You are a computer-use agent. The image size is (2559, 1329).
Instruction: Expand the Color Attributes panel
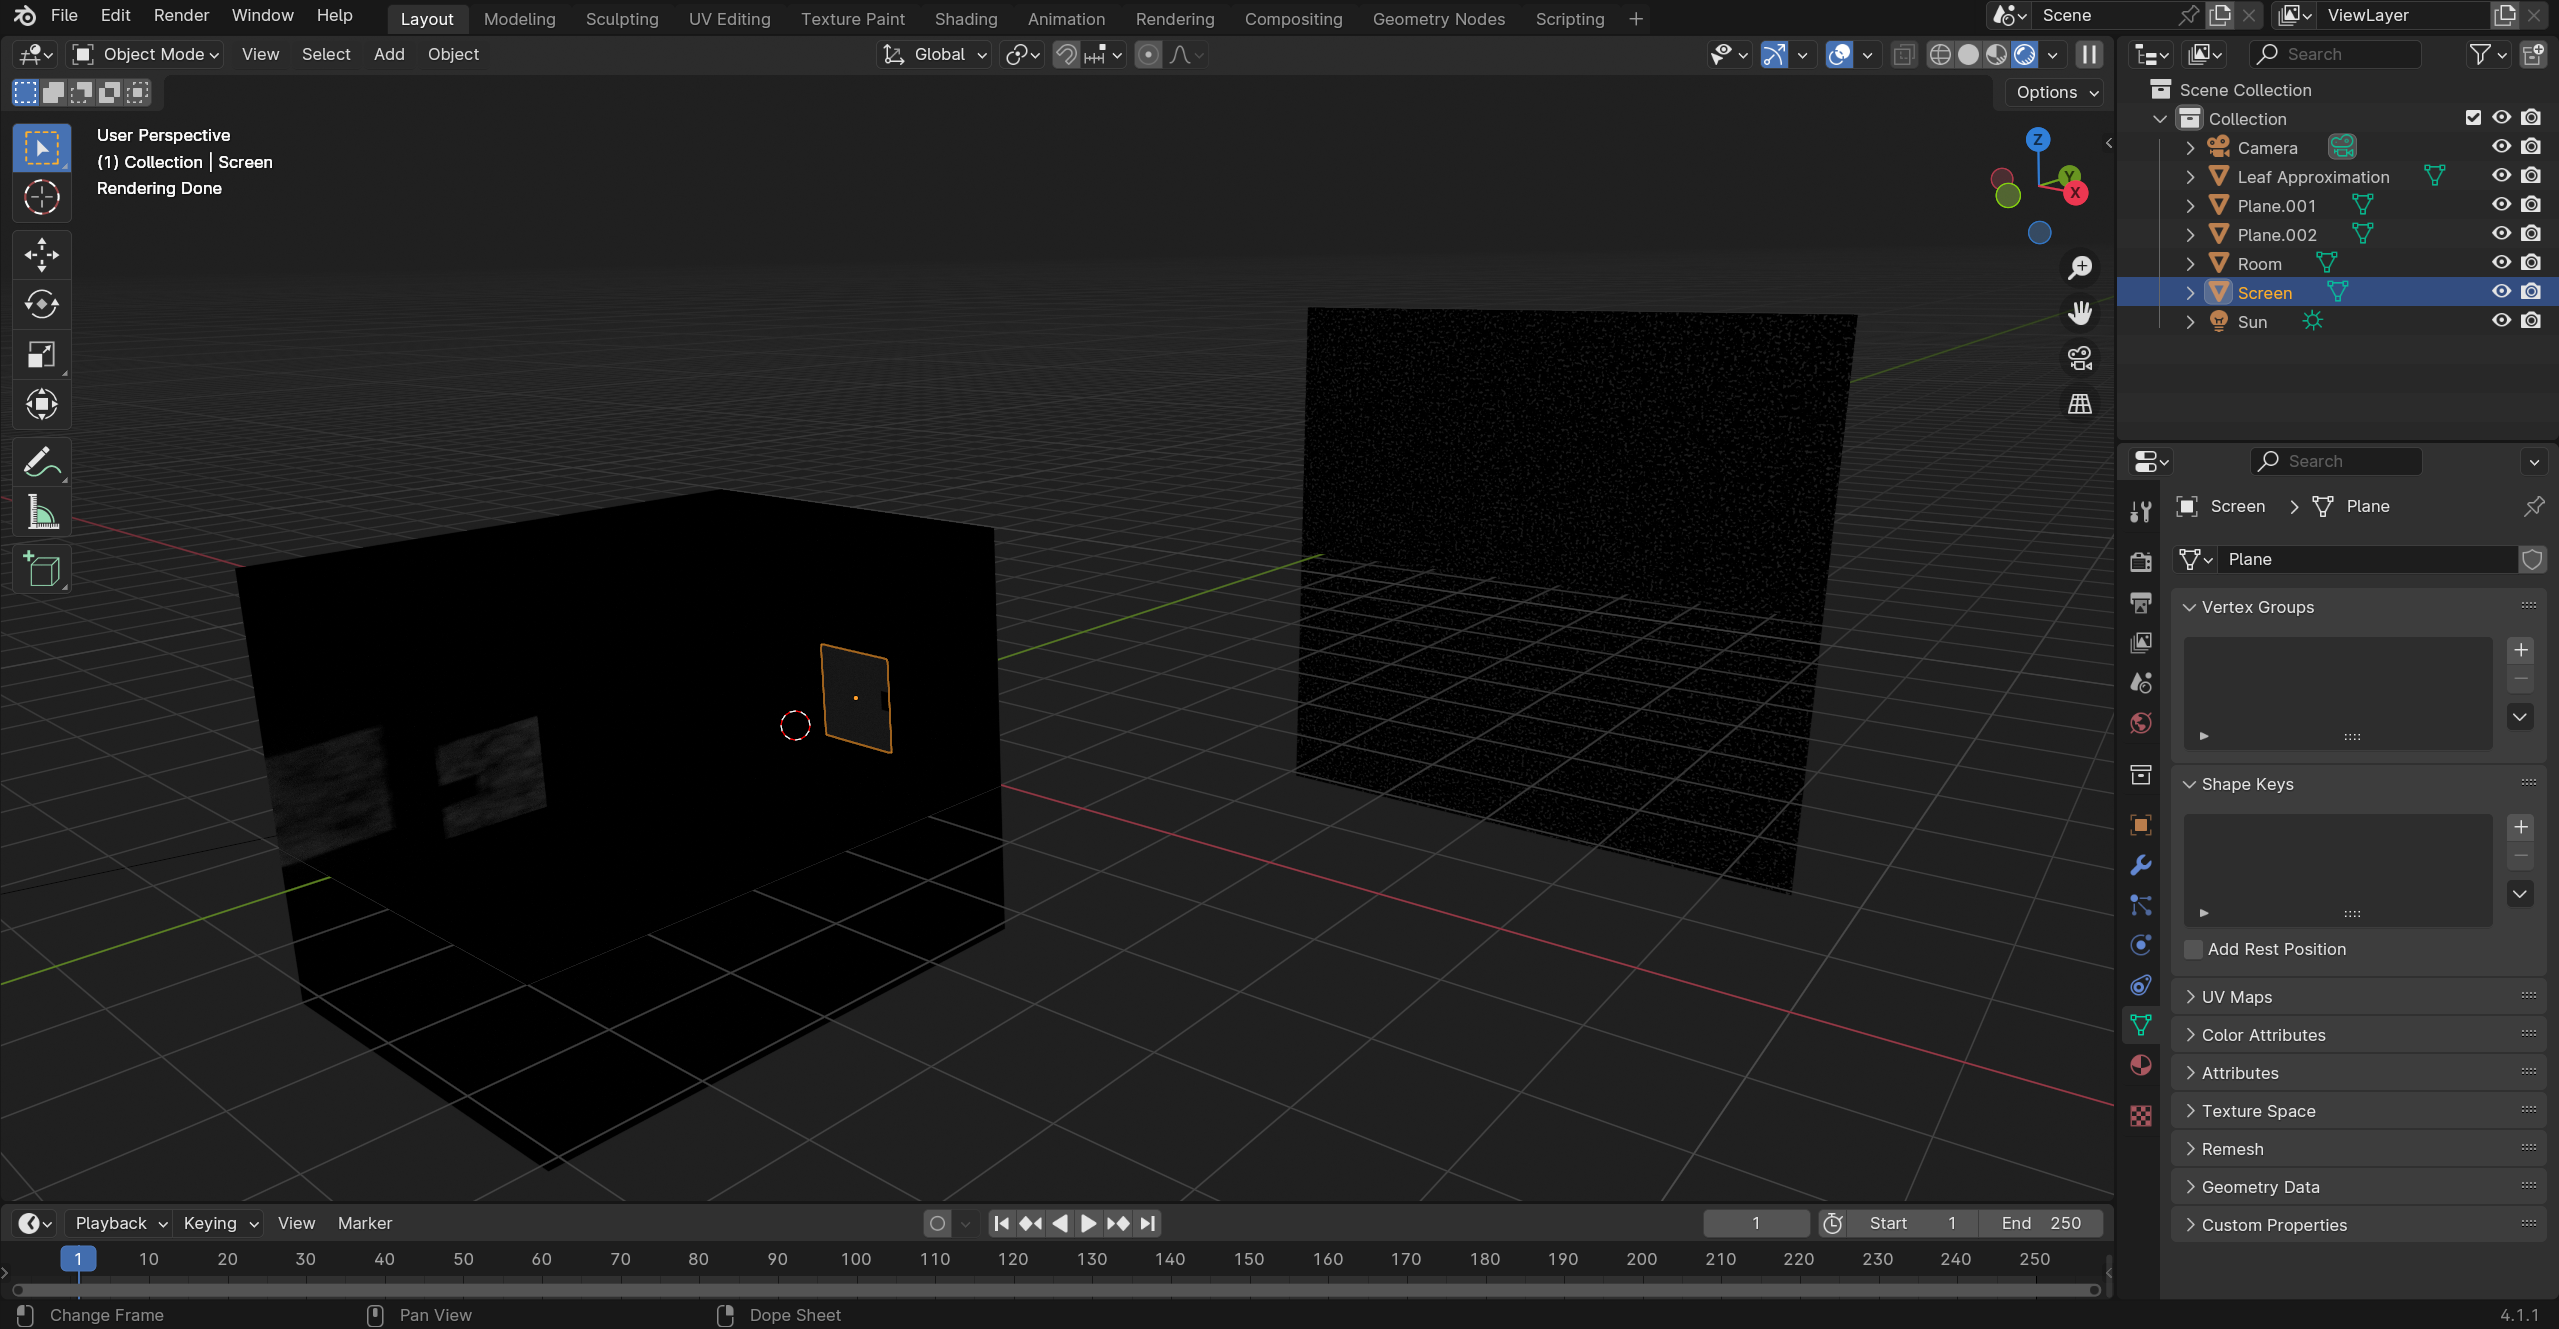pyautogui.click(x=2262, y=1035)
